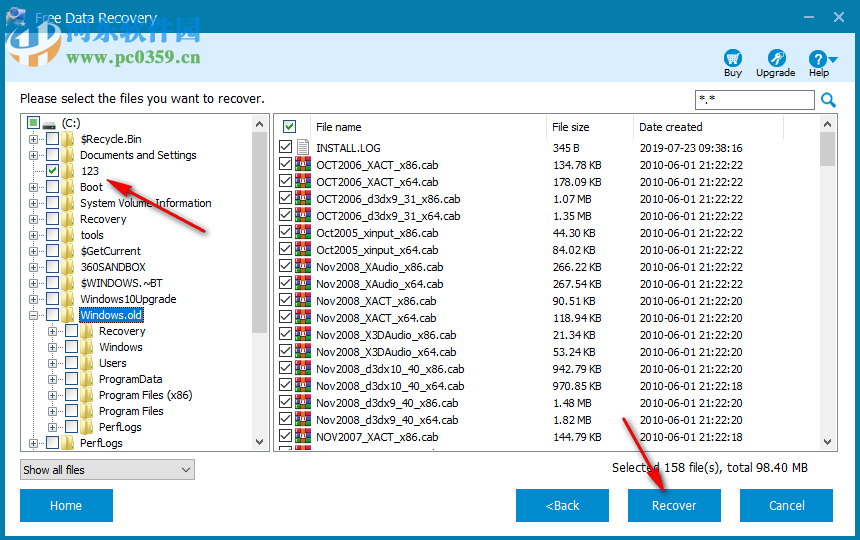Image resolution: width=860 pixels, height=540 pixels.
Task: Uncheck the 123 folder checkbox
Action: coord(53,170)
